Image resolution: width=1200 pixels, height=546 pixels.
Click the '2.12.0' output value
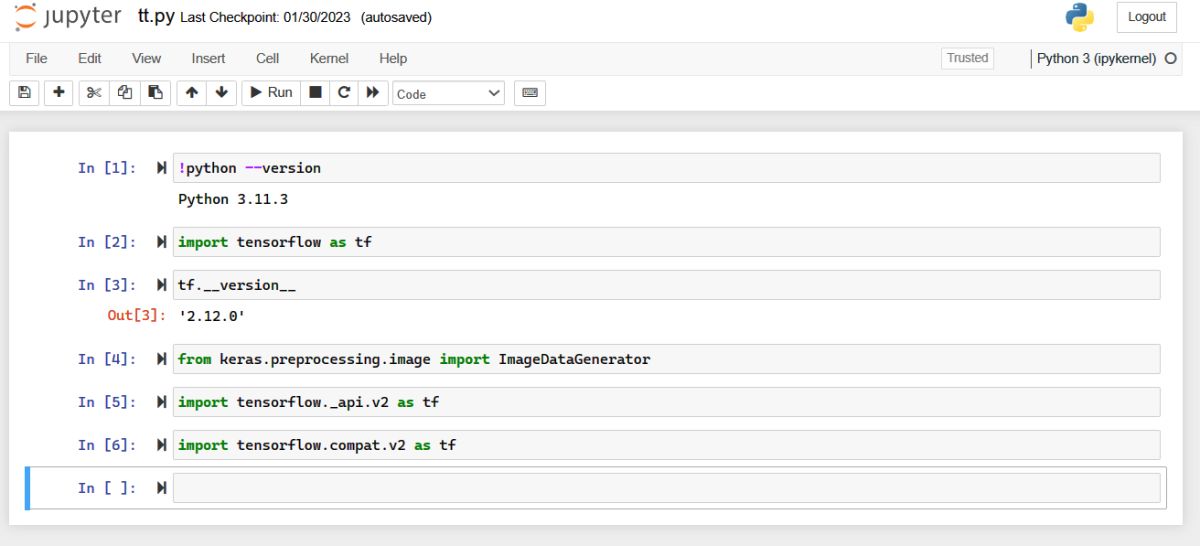click(212, 316)
